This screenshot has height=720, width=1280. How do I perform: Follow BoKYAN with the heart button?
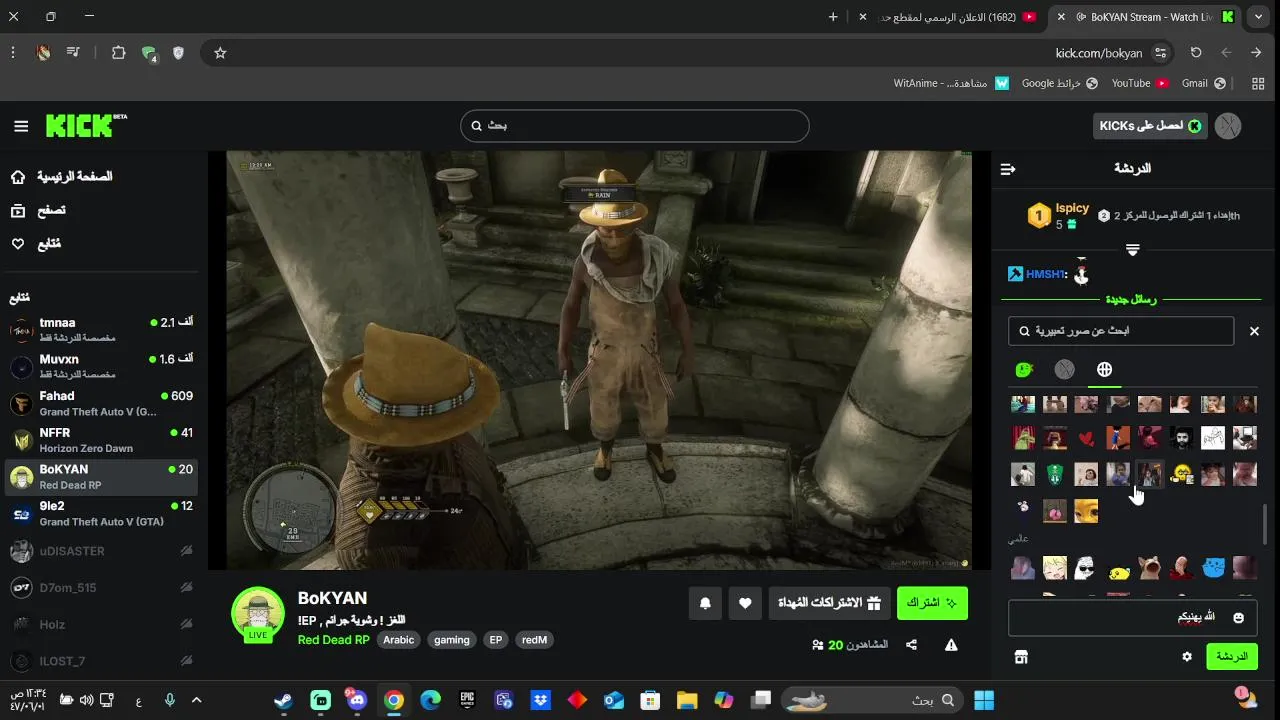745,603
